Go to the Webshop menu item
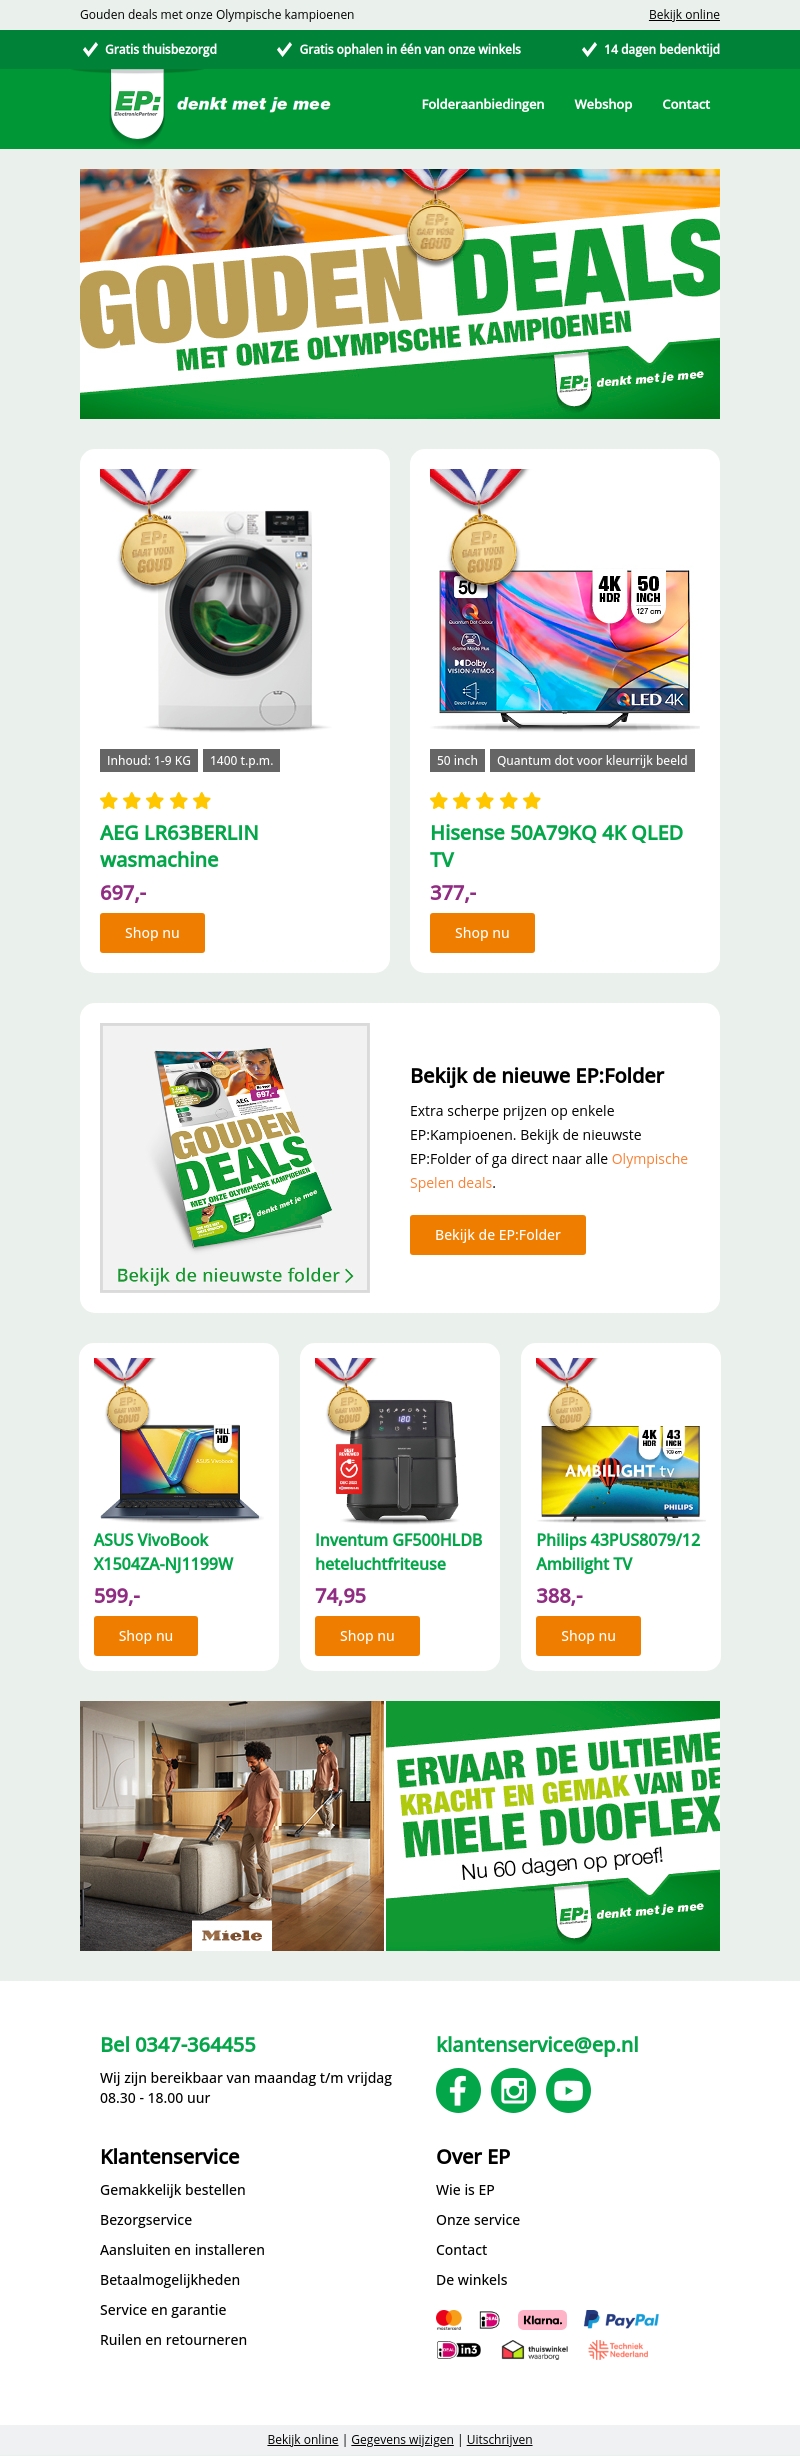Viewport: 800px width, 2456px height. point(603,104)
